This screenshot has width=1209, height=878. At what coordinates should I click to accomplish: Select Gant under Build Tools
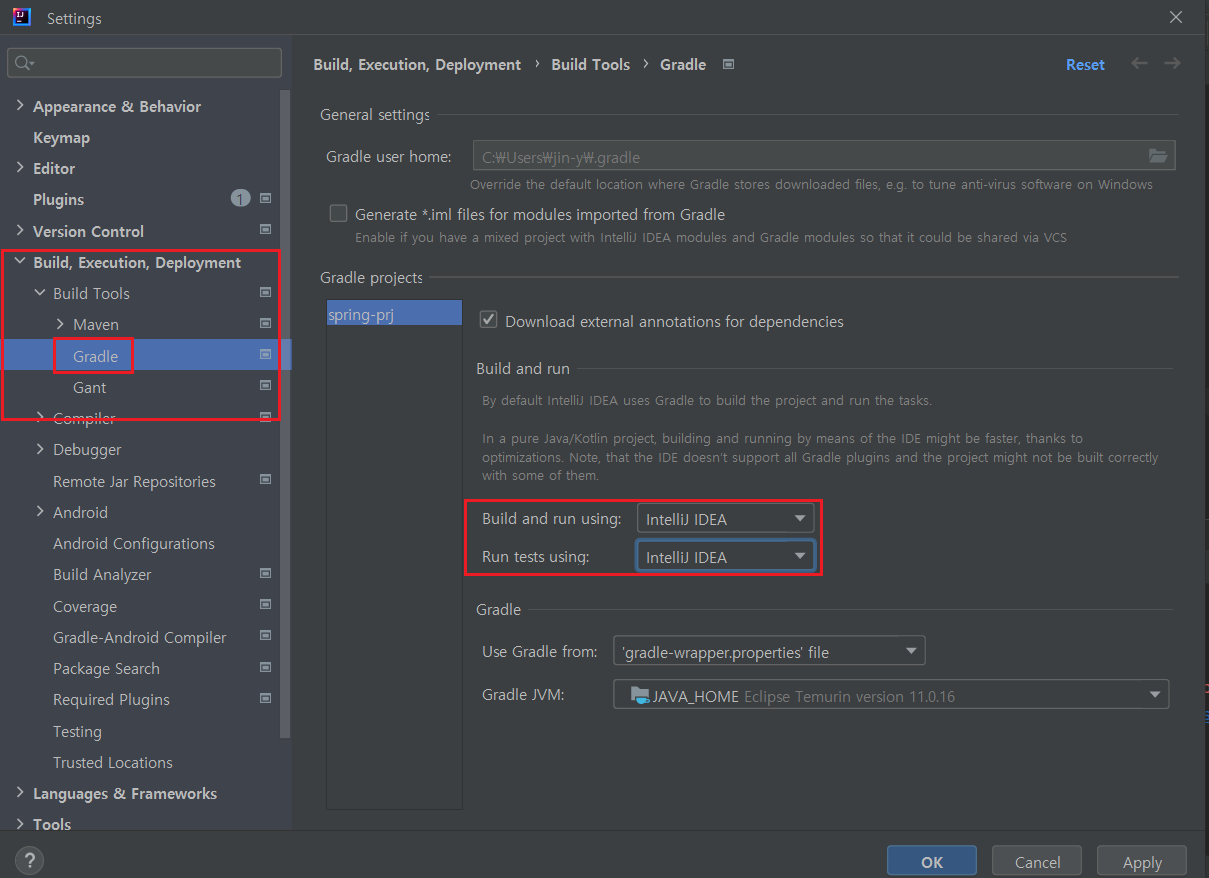coord(89,387)
